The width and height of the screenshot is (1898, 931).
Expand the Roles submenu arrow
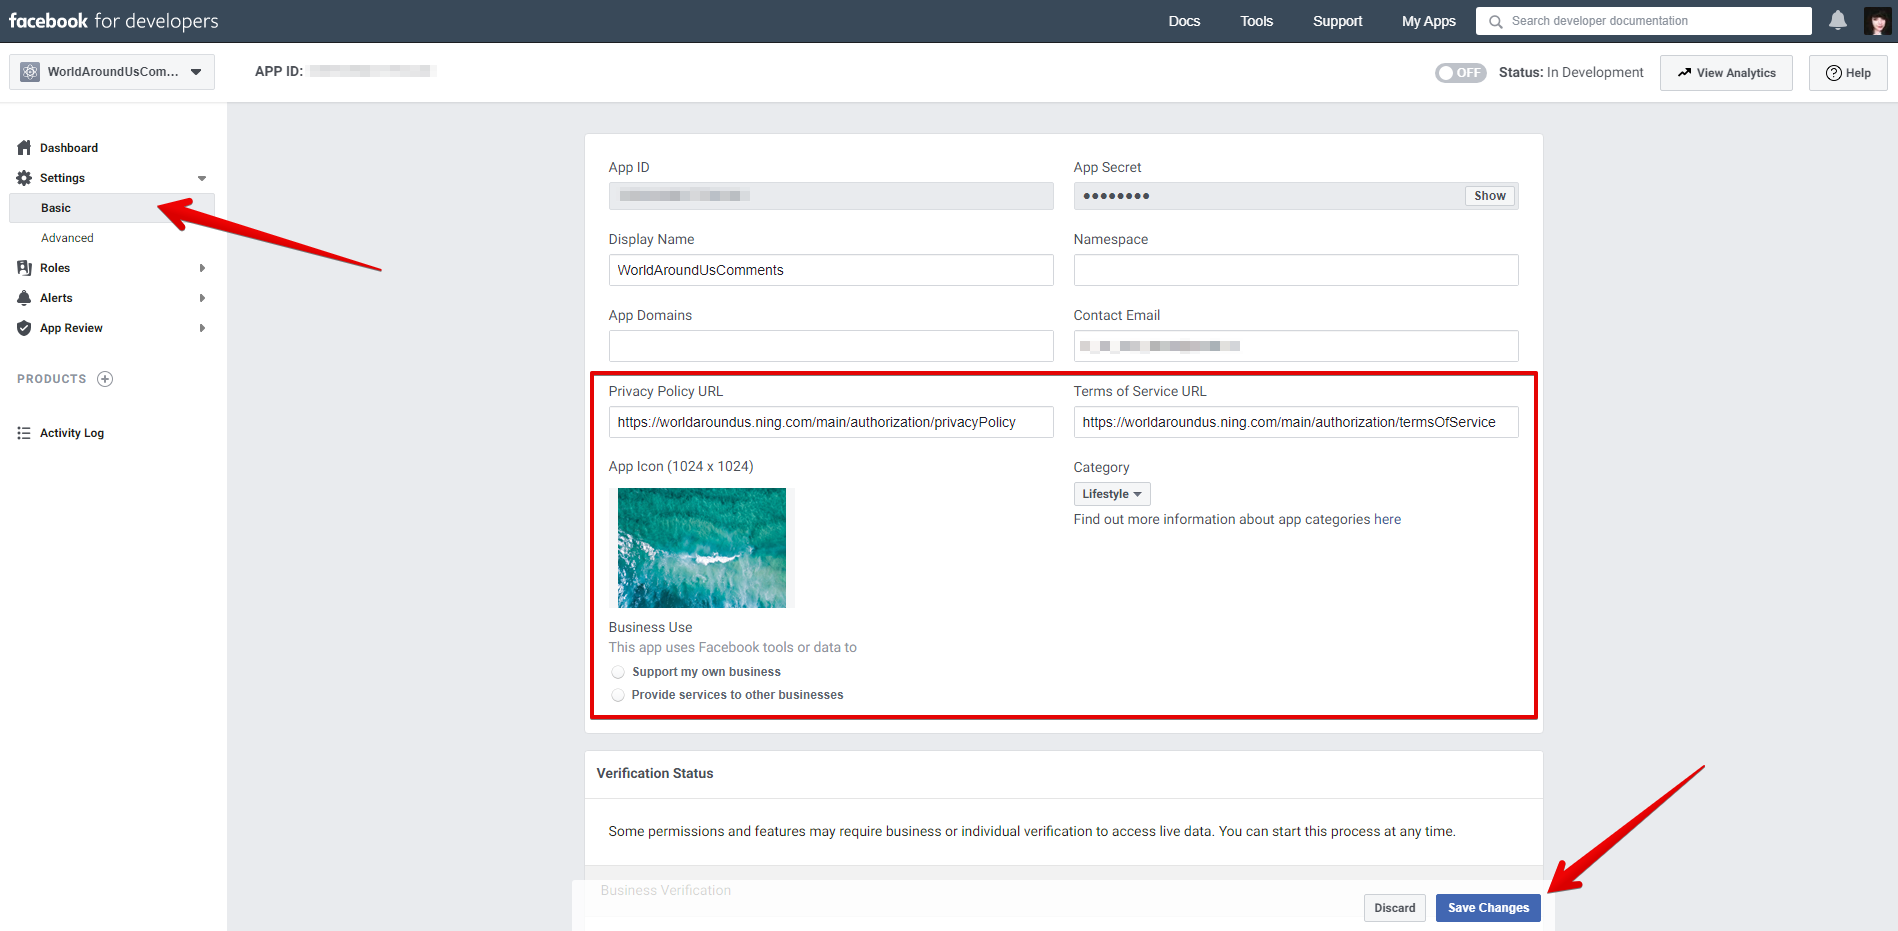202,268
